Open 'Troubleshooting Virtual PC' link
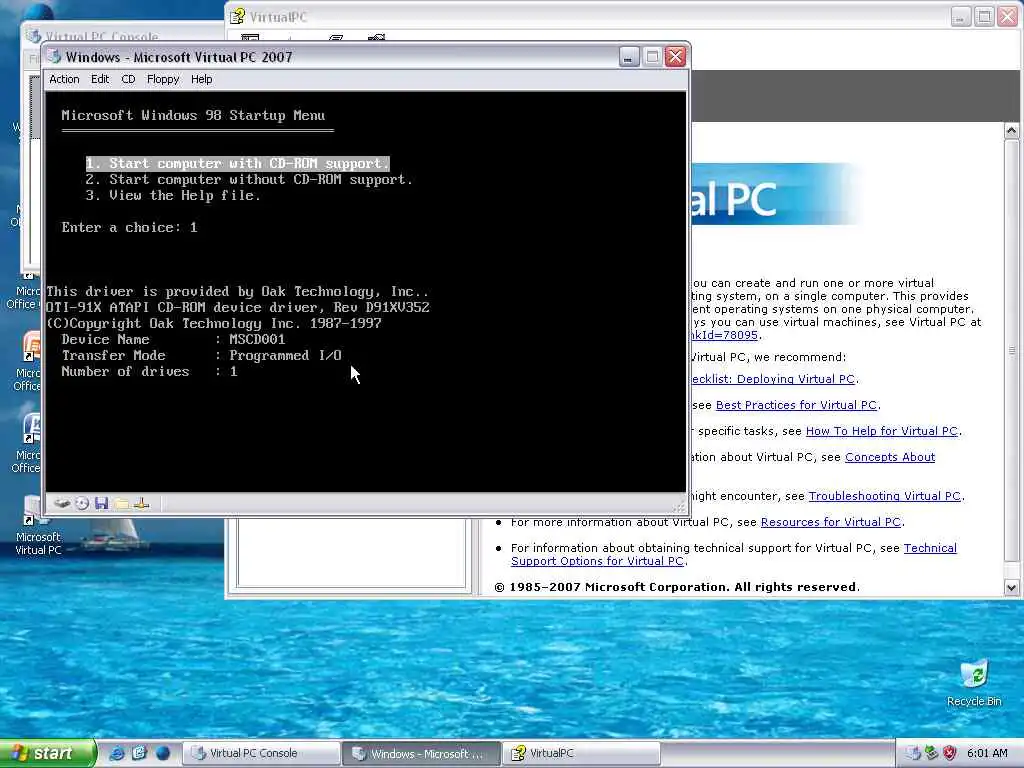Image resolution: width=1024 pixels, height=768 pixels. point(885,496)
